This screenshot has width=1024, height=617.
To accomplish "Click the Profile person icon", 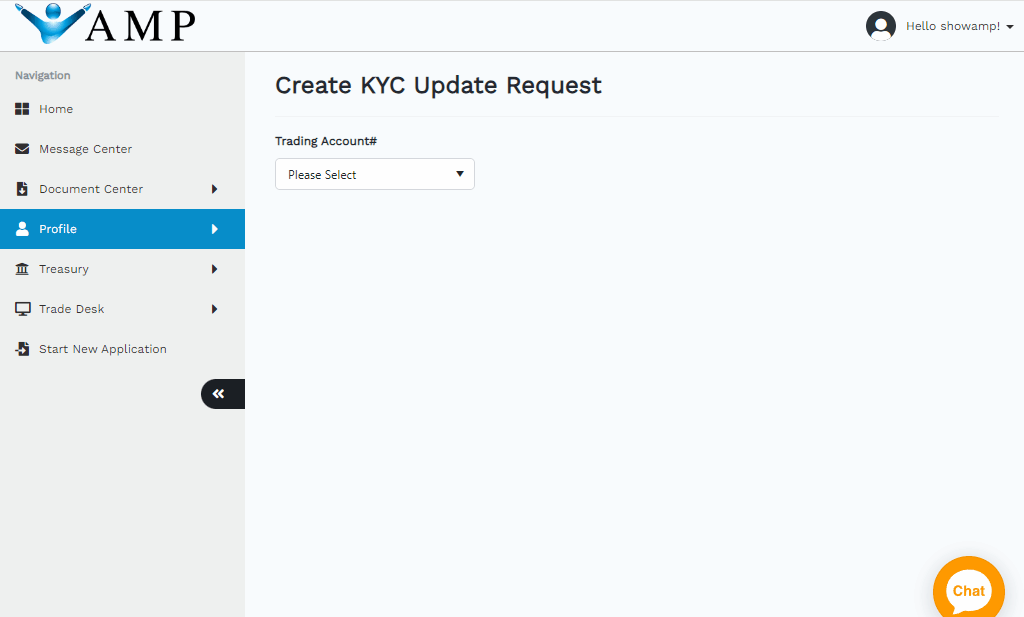I will coord(22,229).
